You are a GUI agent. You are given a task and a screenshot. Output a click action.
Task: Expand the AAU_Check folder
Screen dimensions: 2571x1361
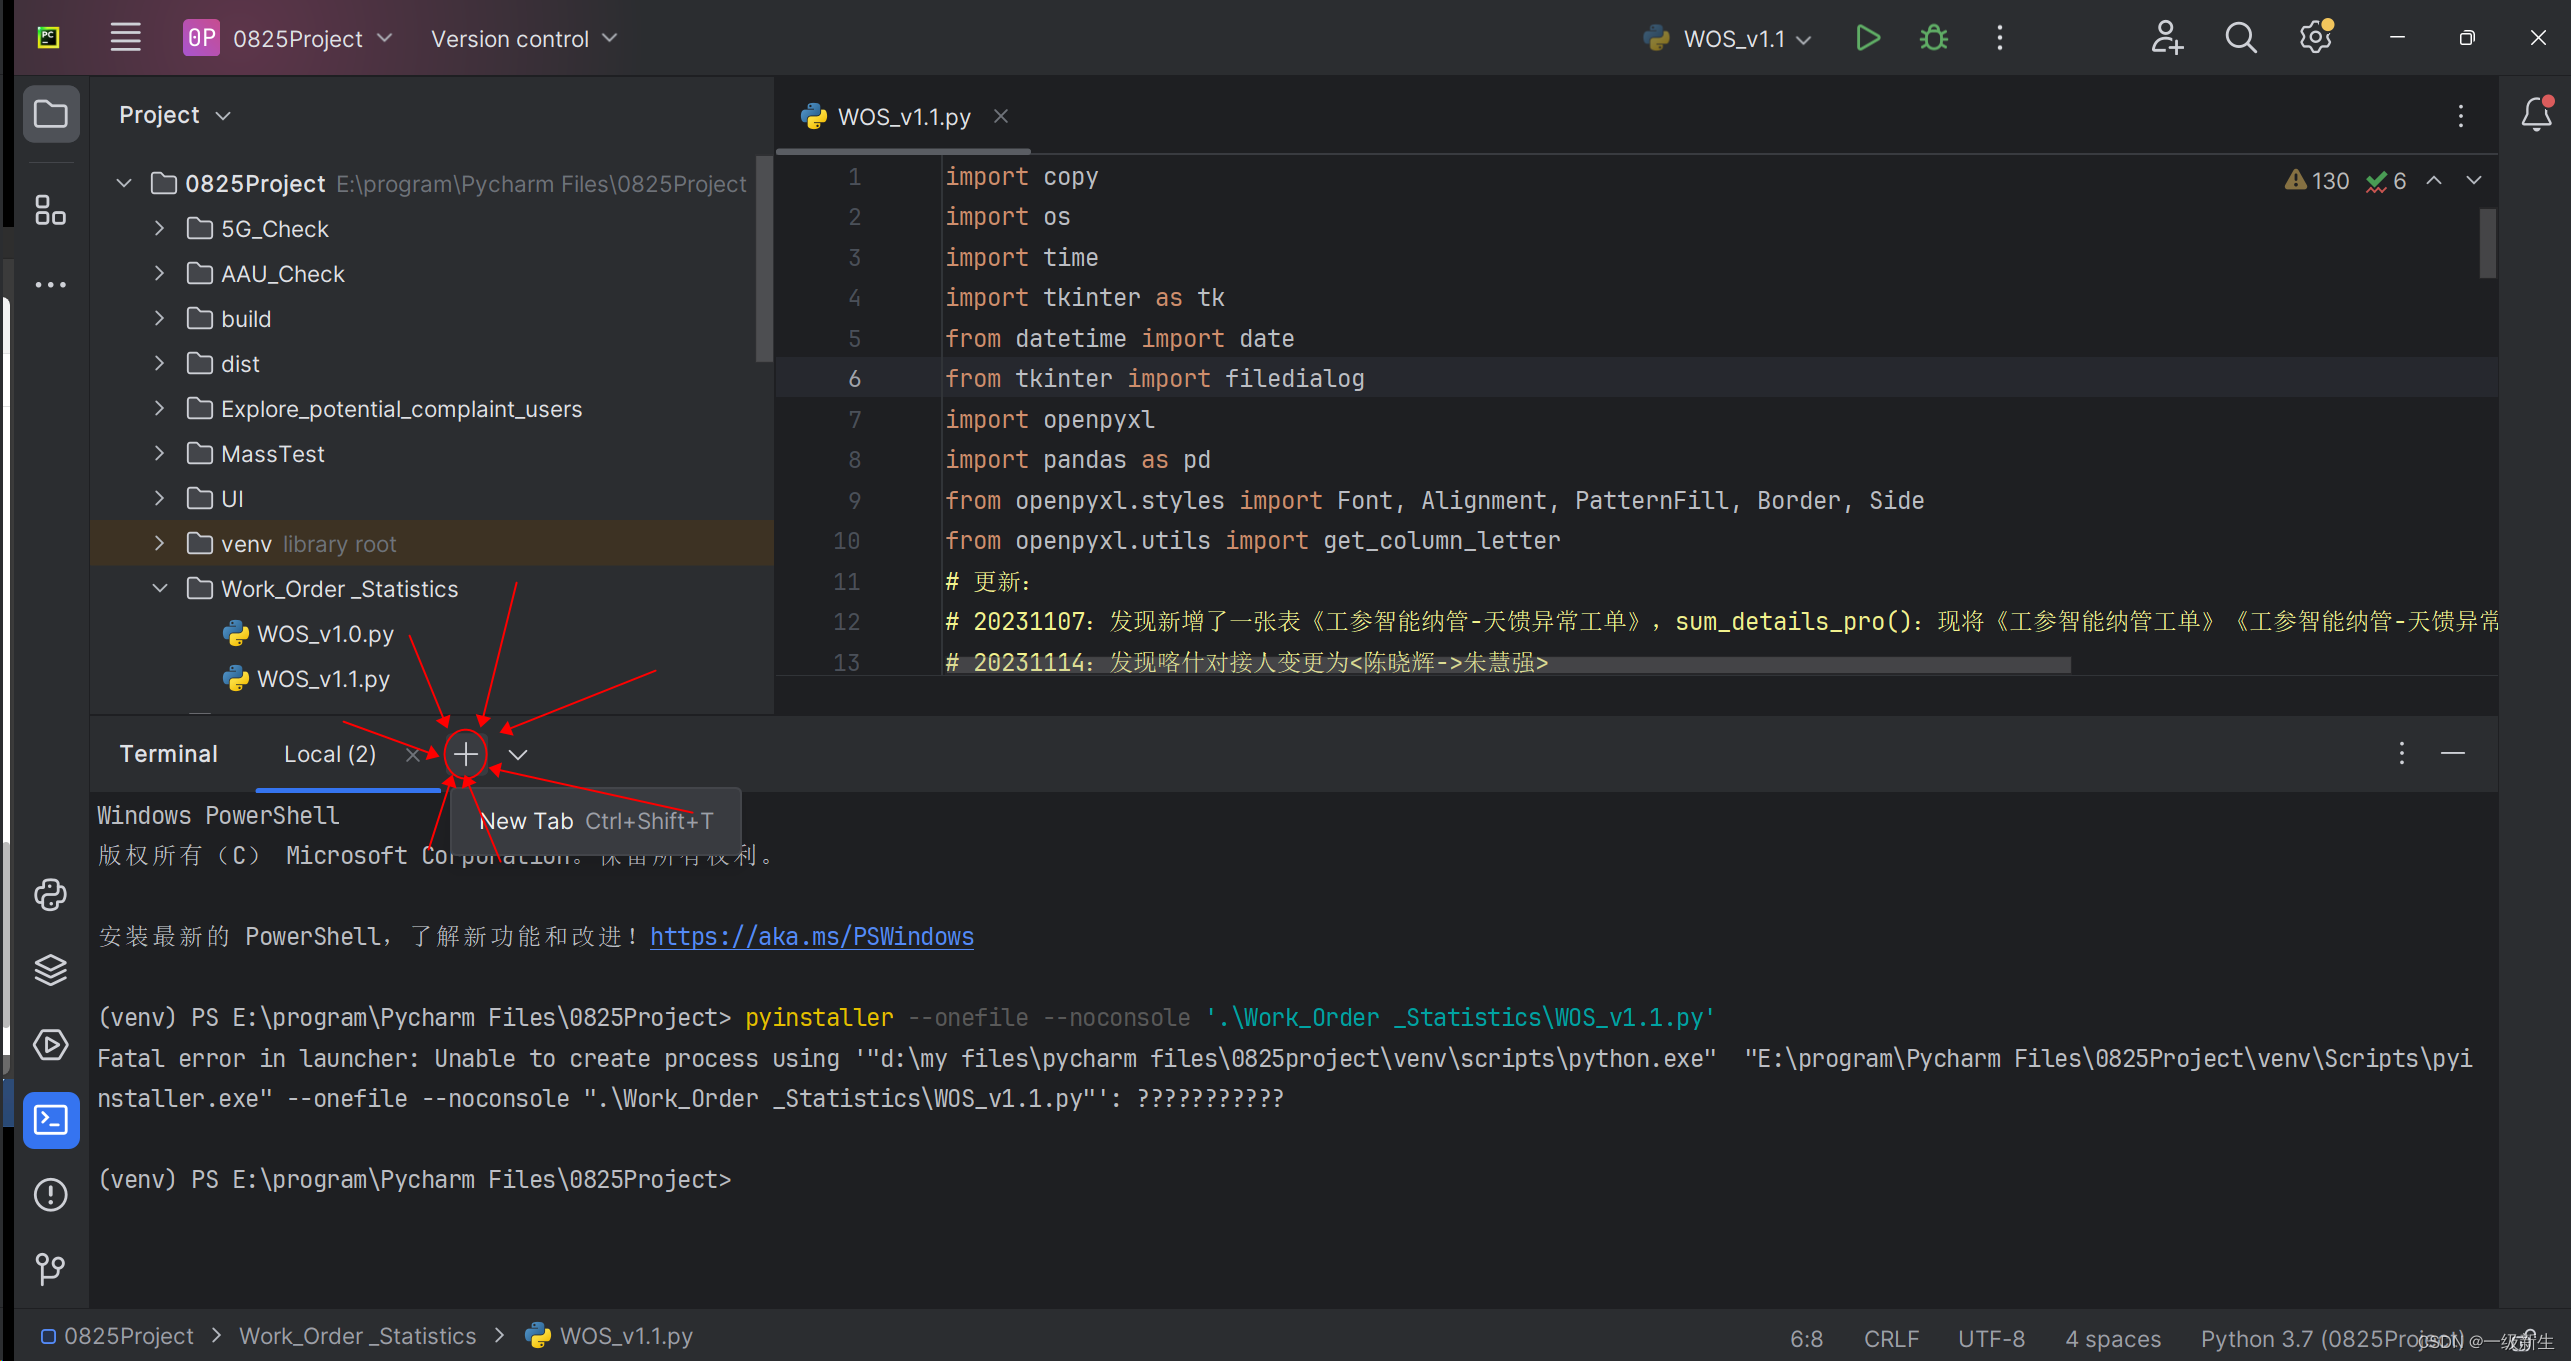click(x=159, y=273)
